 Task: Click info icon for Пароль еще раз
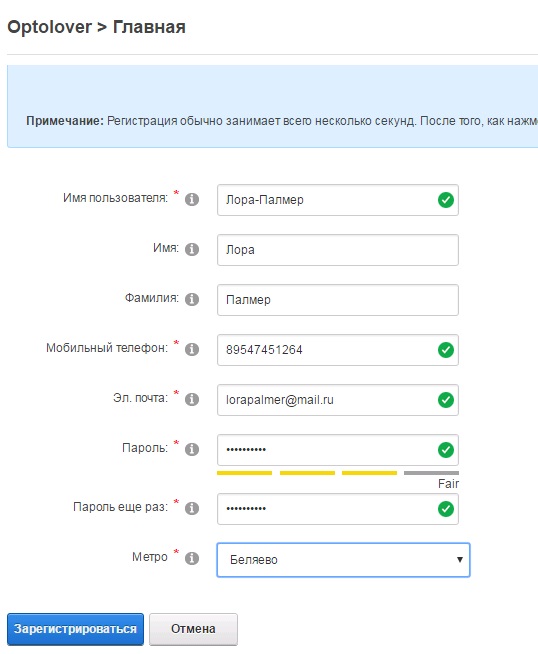191,508
